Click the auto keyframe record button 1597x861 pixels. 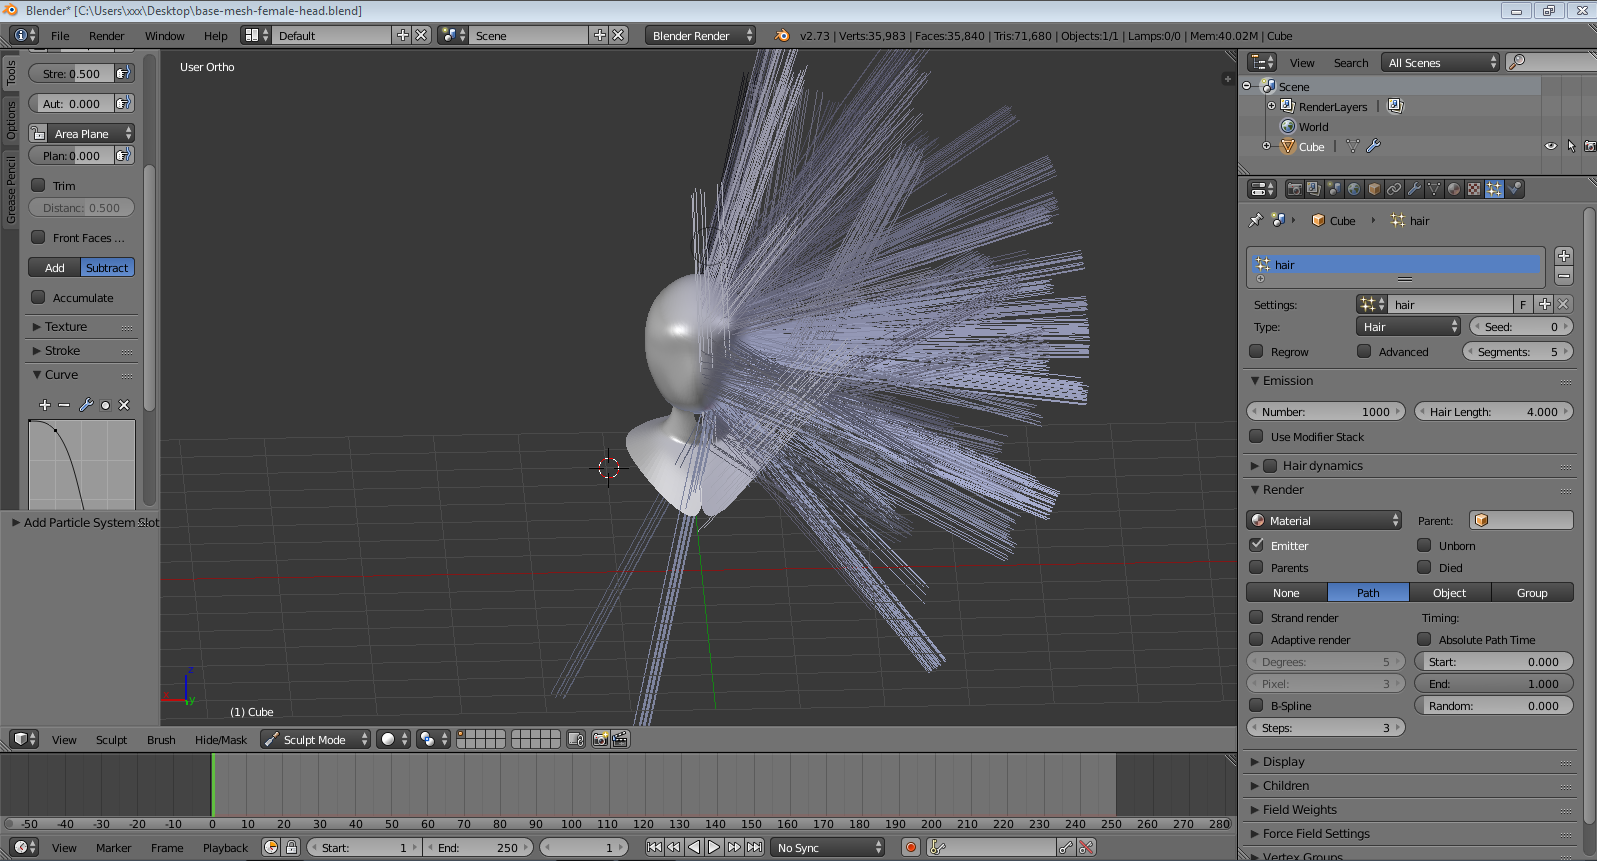[x=911, y=847]
